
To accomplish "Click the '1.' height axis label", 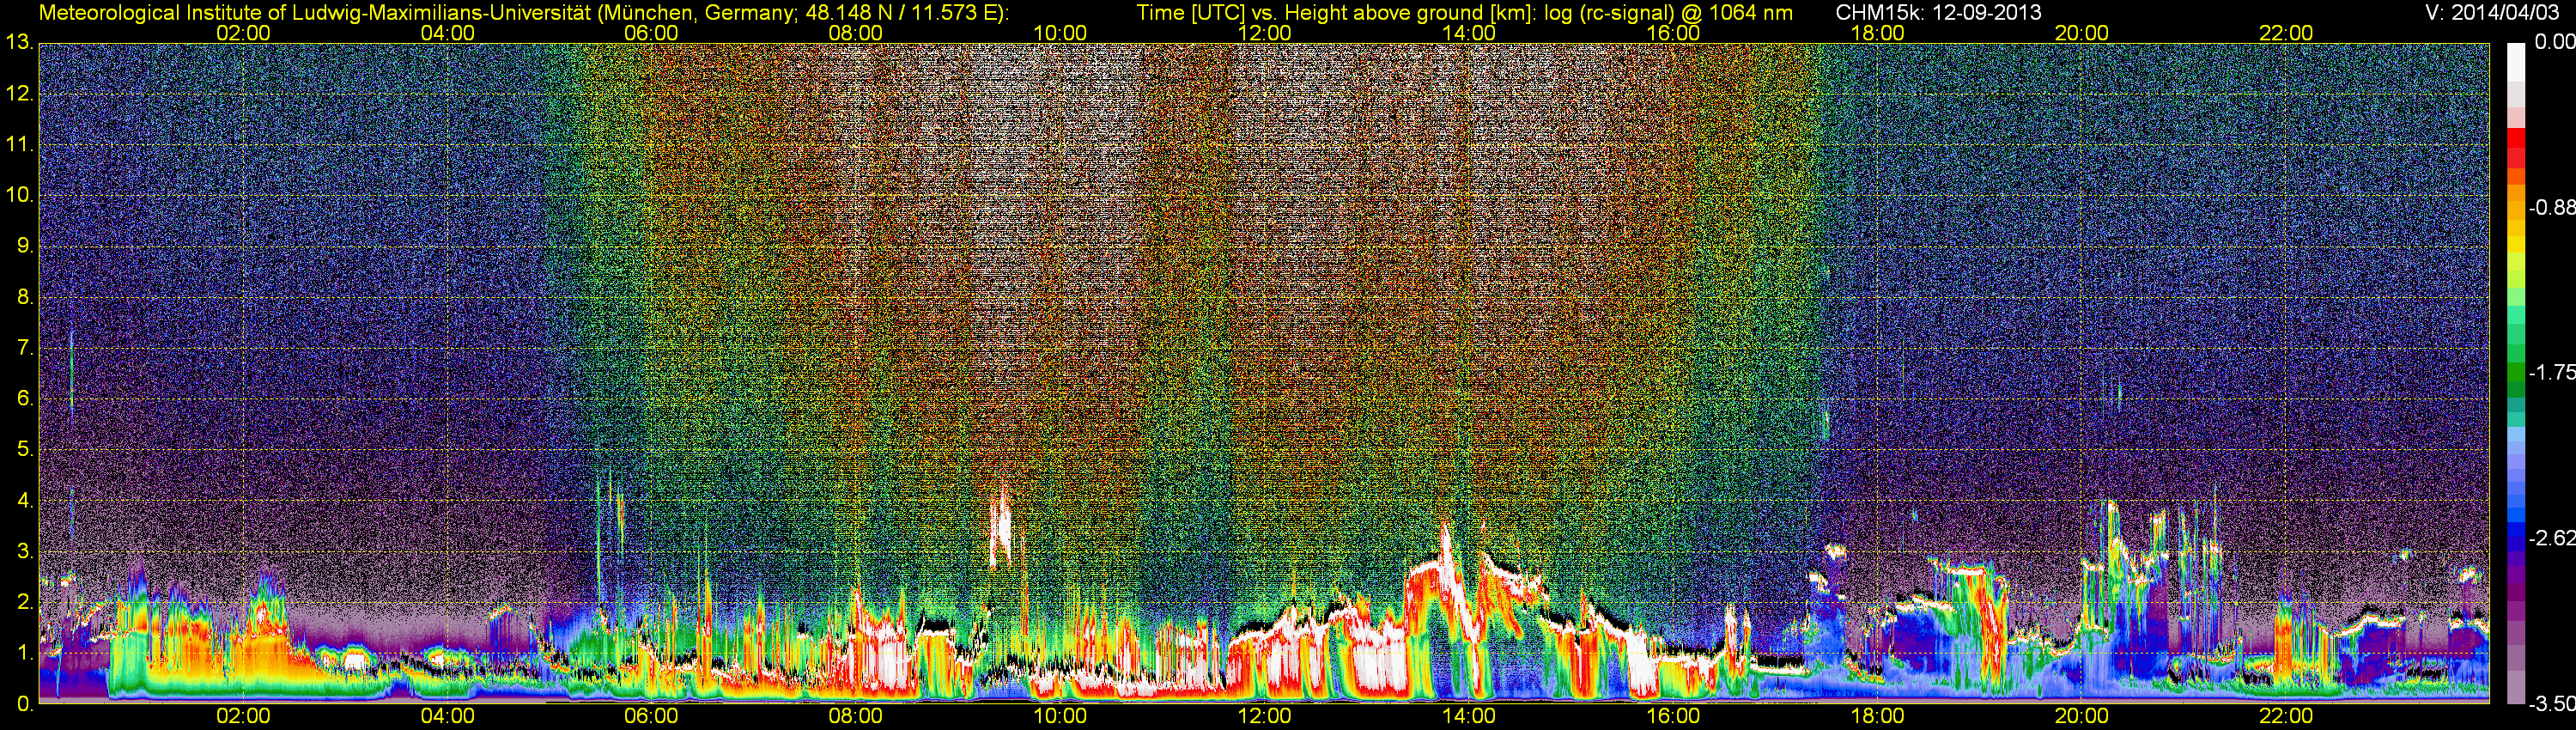I will [25, 652].
